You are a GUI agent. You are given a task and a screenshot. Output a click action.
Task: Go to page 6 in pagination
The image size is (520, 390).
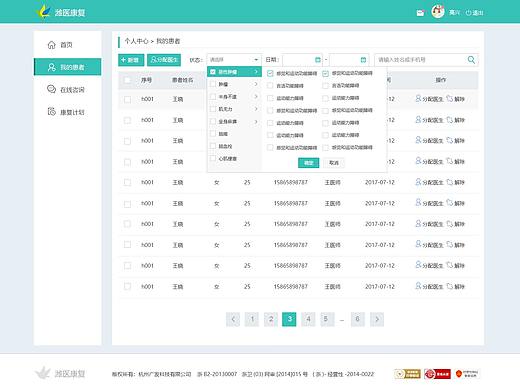coord(358,319)
